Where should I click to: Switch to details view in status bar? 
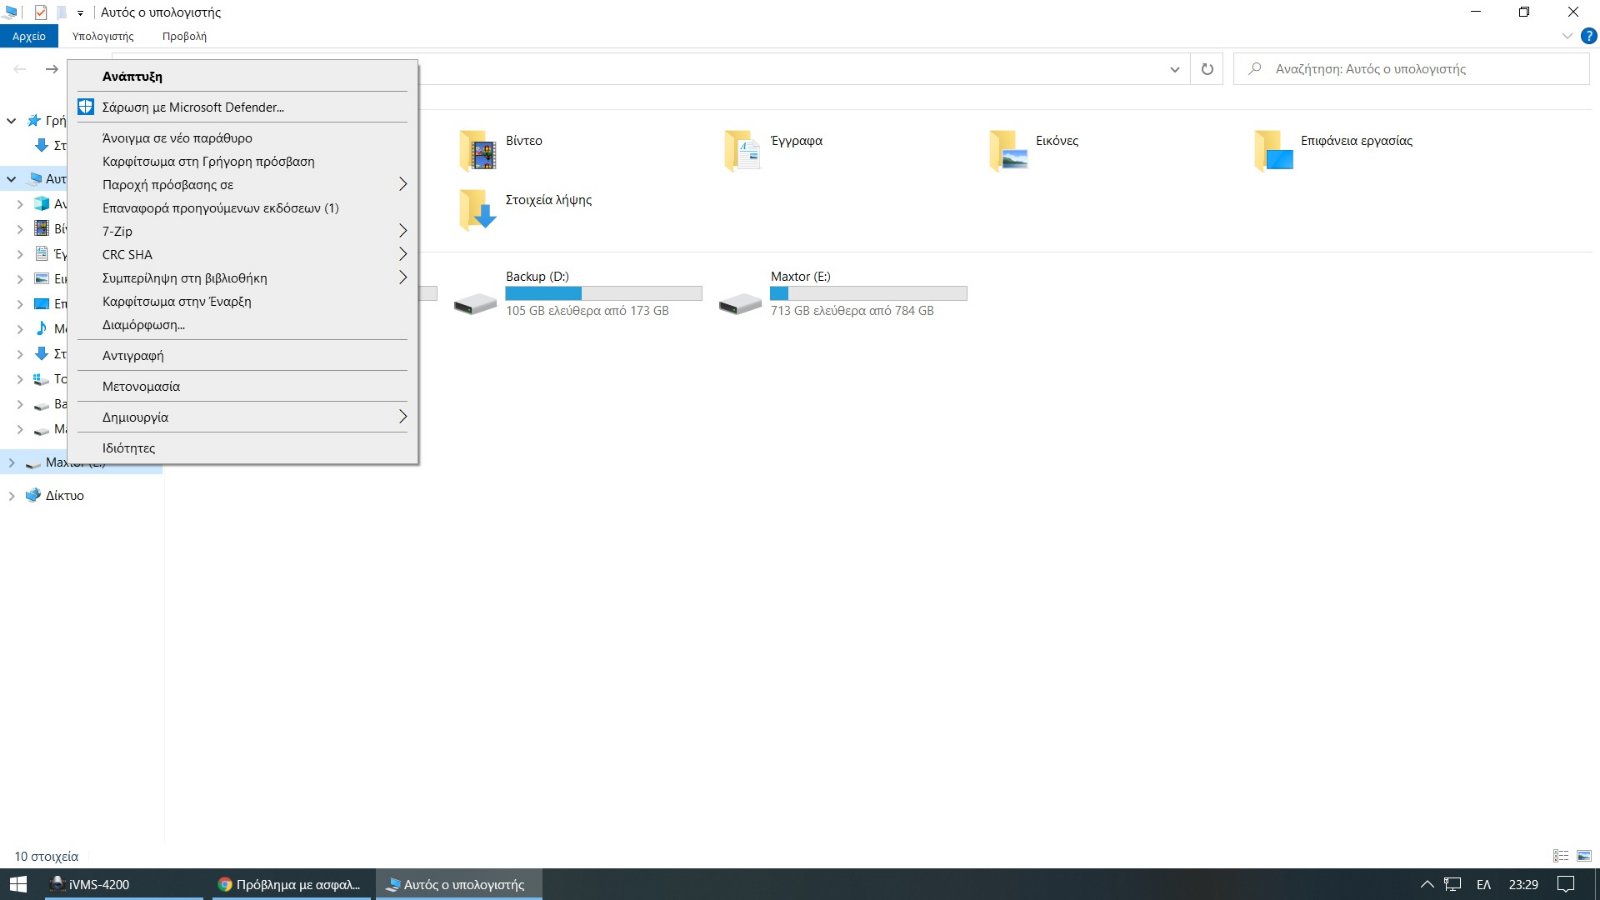click(1560, 856)
